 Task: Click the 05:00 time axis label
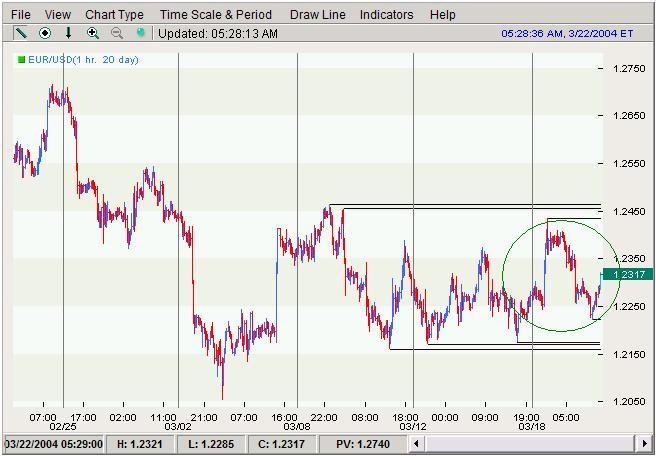(566, 418)
